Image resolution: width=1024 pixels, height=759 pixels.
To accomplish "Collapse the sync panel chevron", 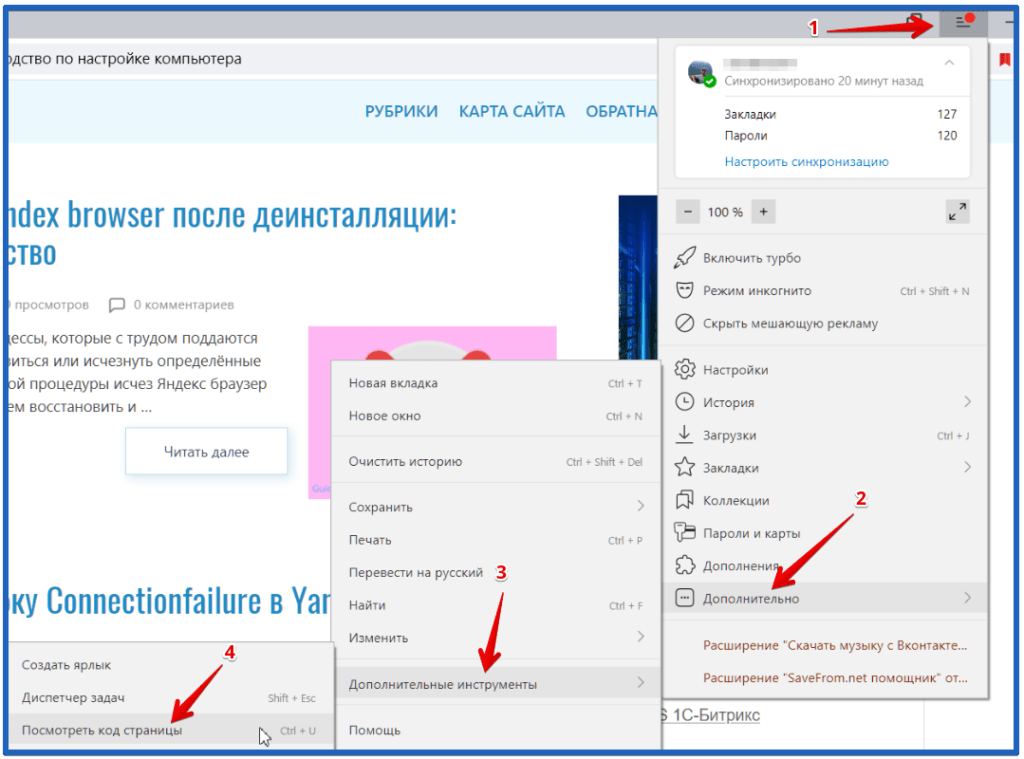I will coord(950,63).
